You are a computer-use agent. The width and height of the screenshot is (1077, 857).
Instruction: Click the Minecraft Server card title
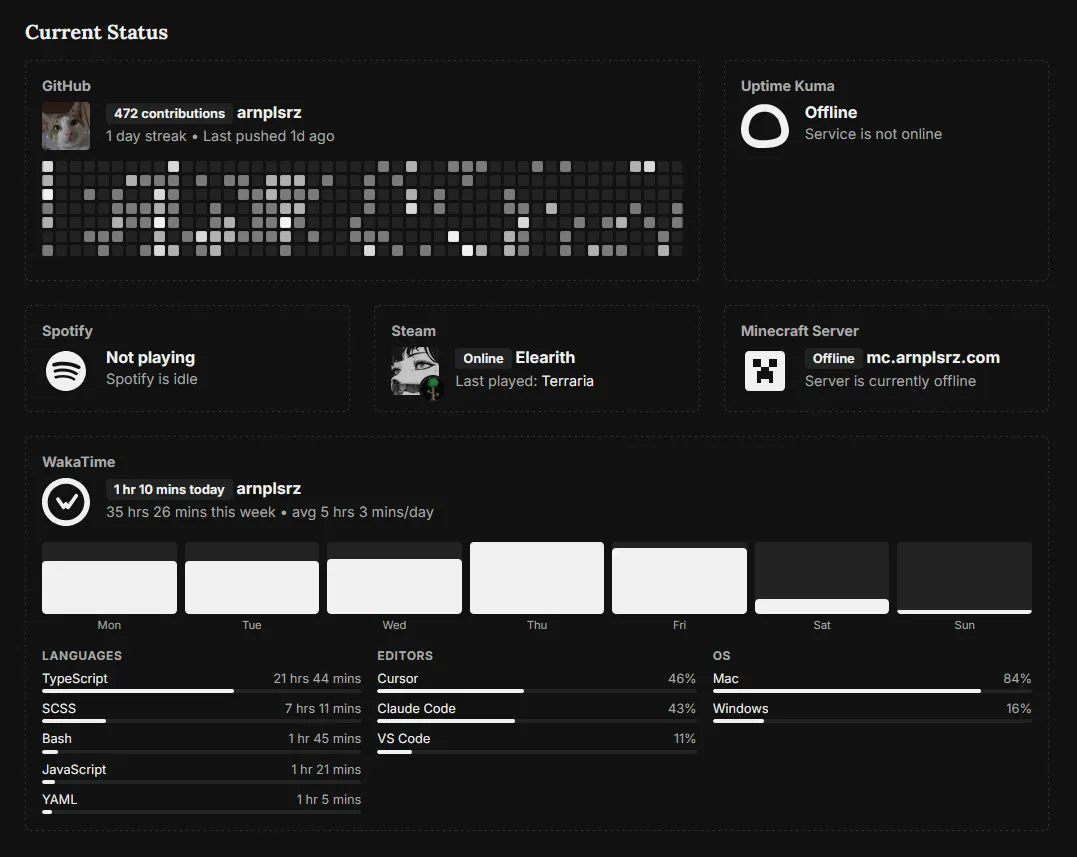[x=800, y=331]
